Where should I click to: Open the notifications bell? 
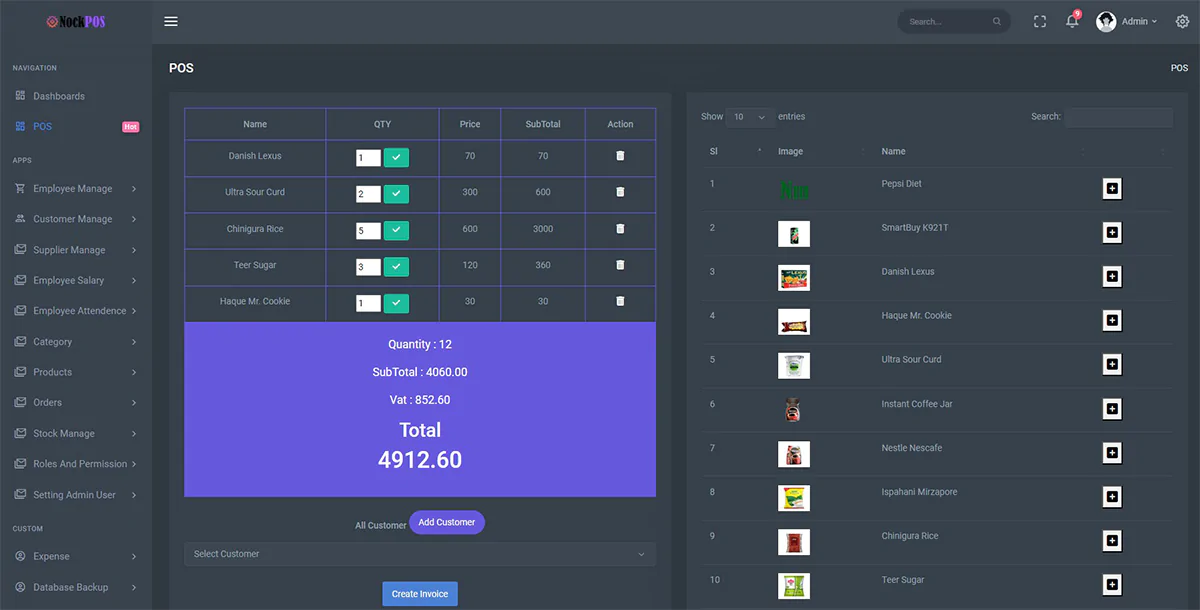tap(1072, 22)
